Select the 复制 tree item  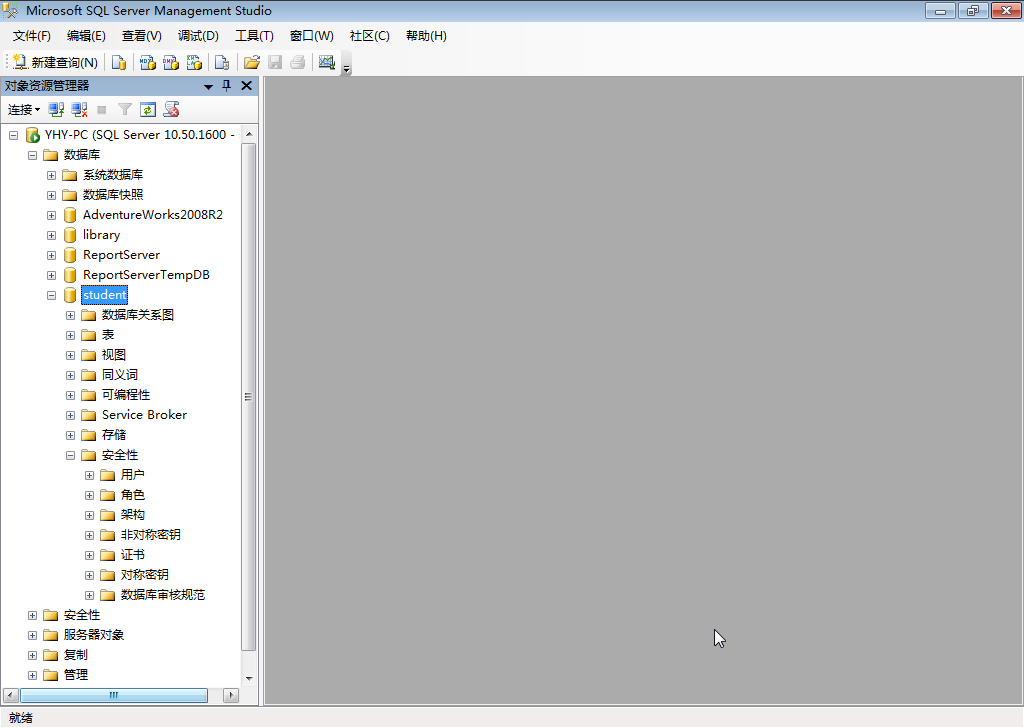pyautogui.click(x=76, y=655)
